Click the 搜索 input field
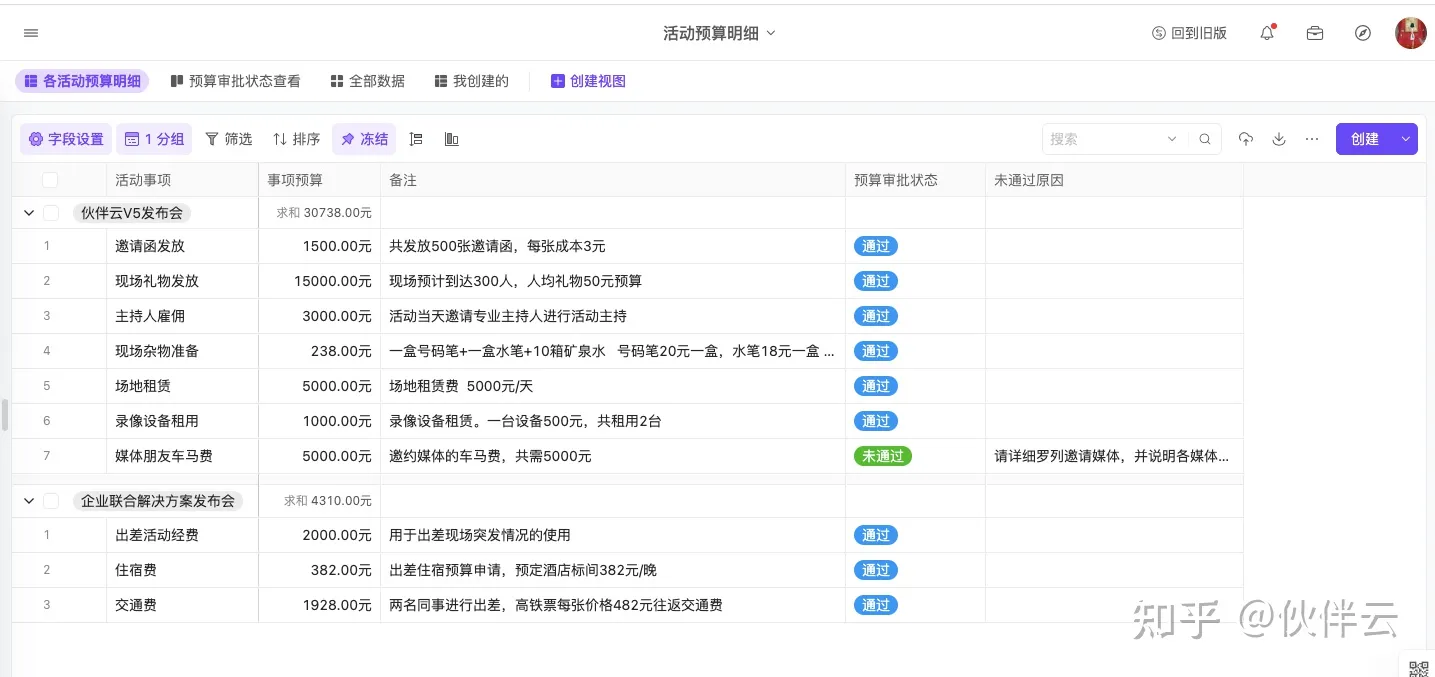1435x677 pixels. click(x=1105, y=139)
